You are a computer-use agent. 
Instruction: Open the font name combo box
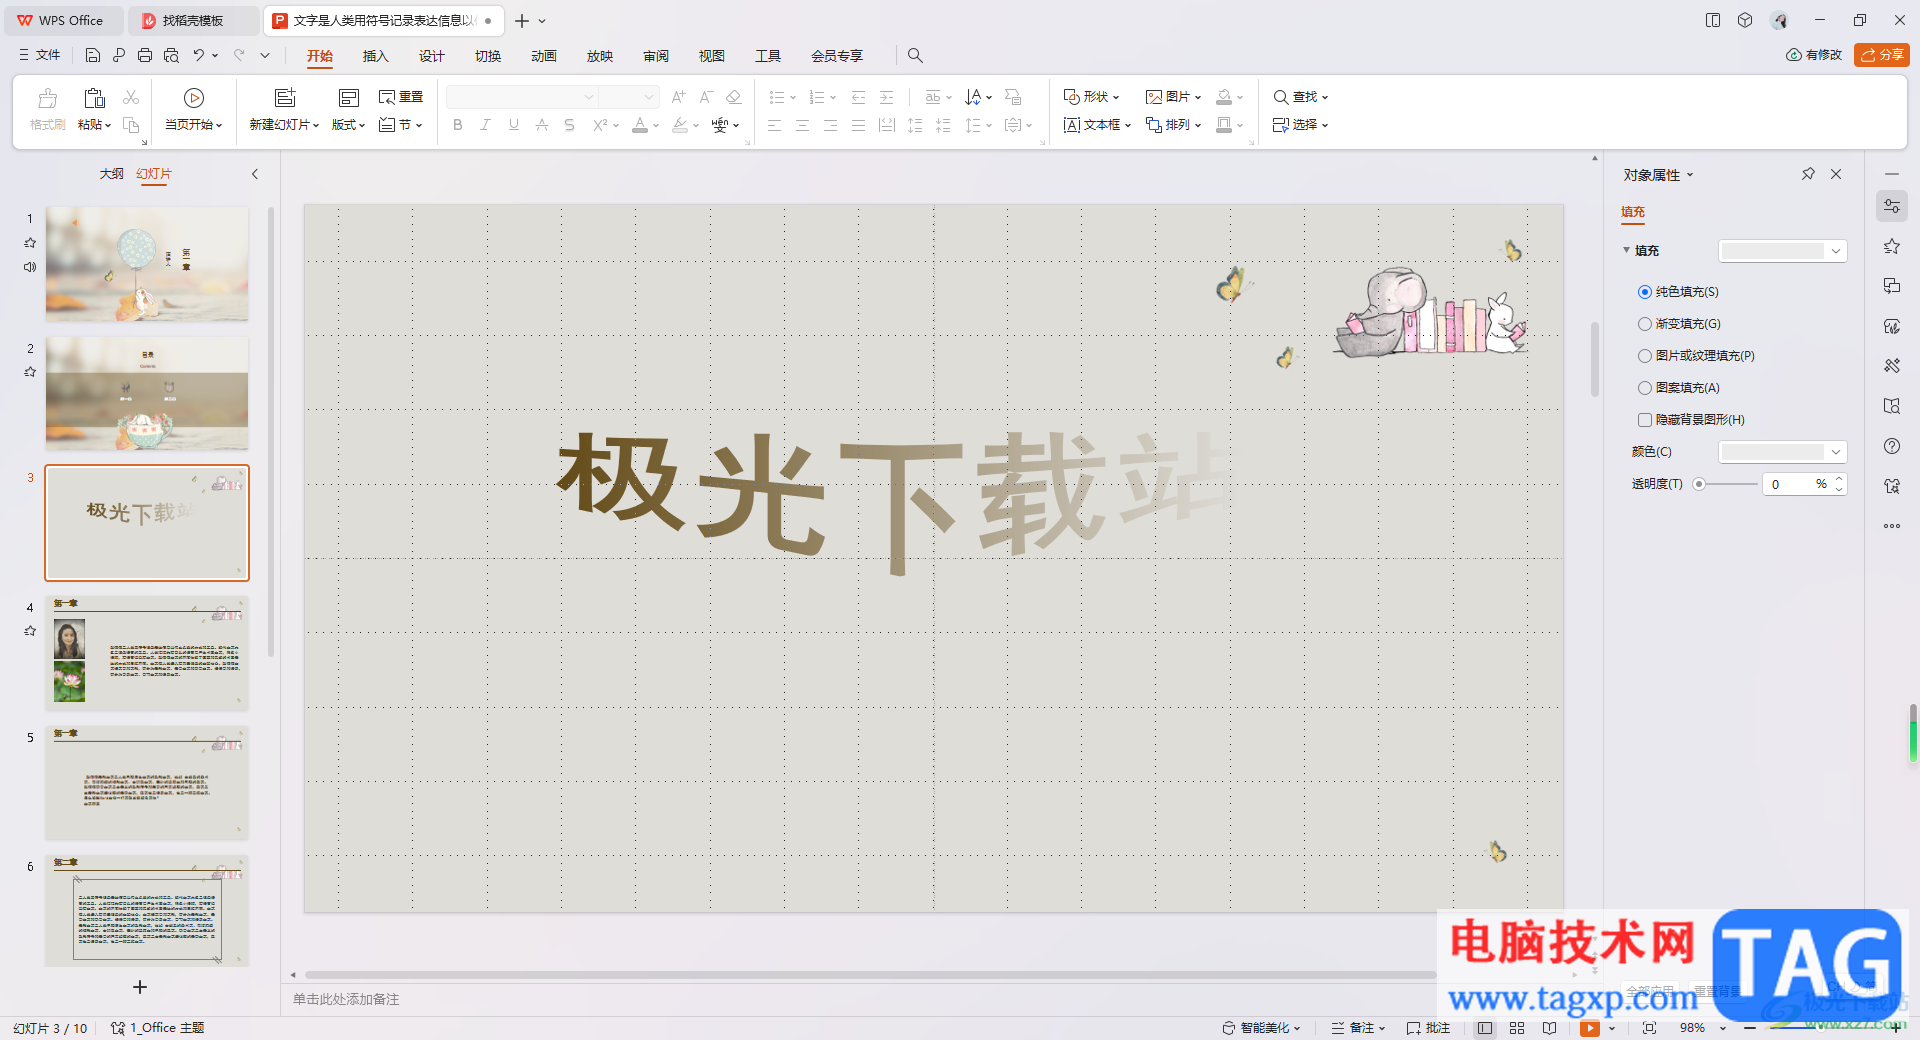tap(521, 97)
